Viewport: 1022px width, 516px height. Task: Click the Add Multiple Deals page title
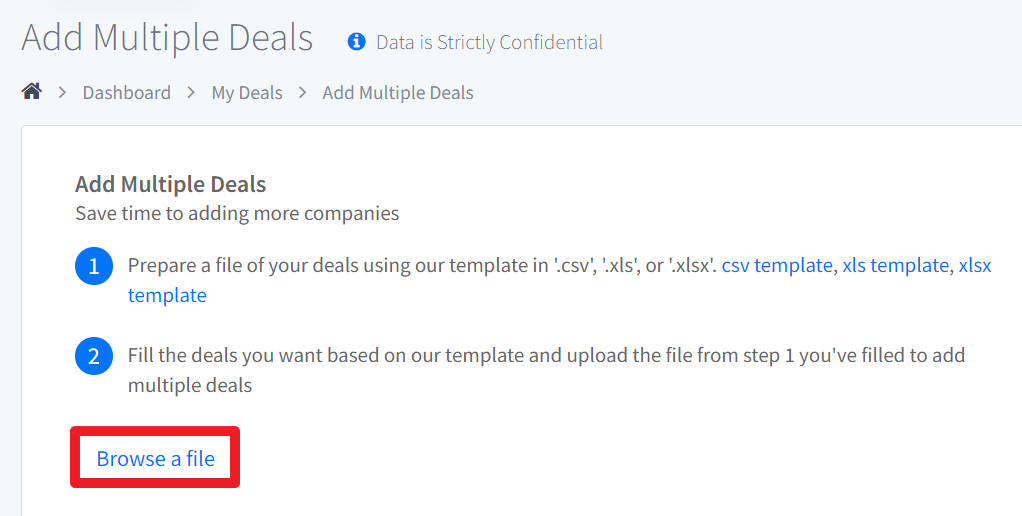click(x=167, y=37)
